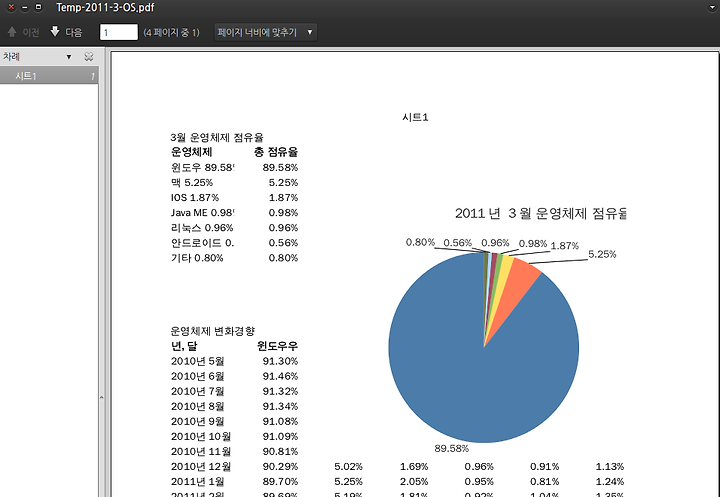720x497 pixels.
Task: Click the value 91.34% for 2010년 8월
Action: pos(280,407)
